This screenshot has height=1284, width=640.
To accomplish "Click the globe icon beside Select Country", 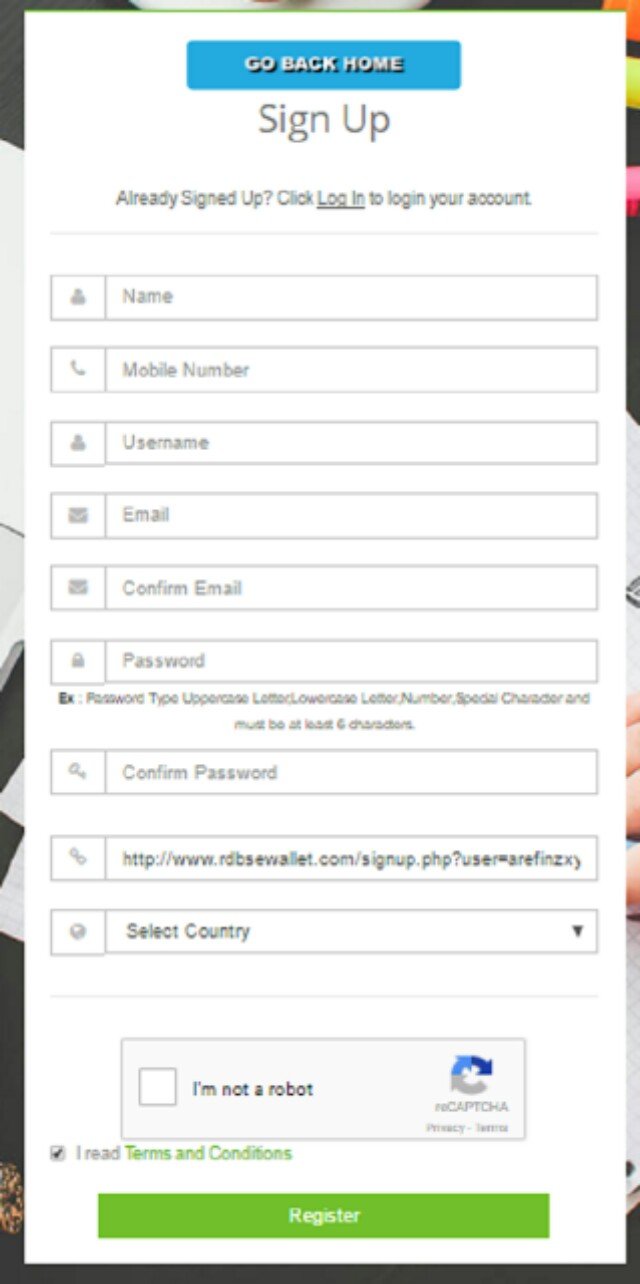I will 78,931.
